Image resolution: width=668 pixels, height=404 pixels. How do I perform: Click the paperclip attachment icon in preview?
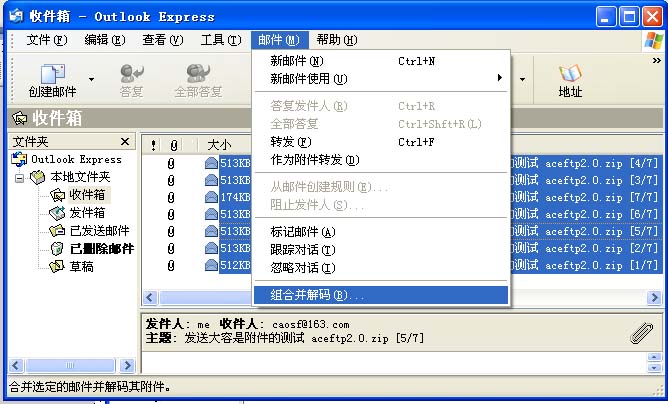point(641,334)
